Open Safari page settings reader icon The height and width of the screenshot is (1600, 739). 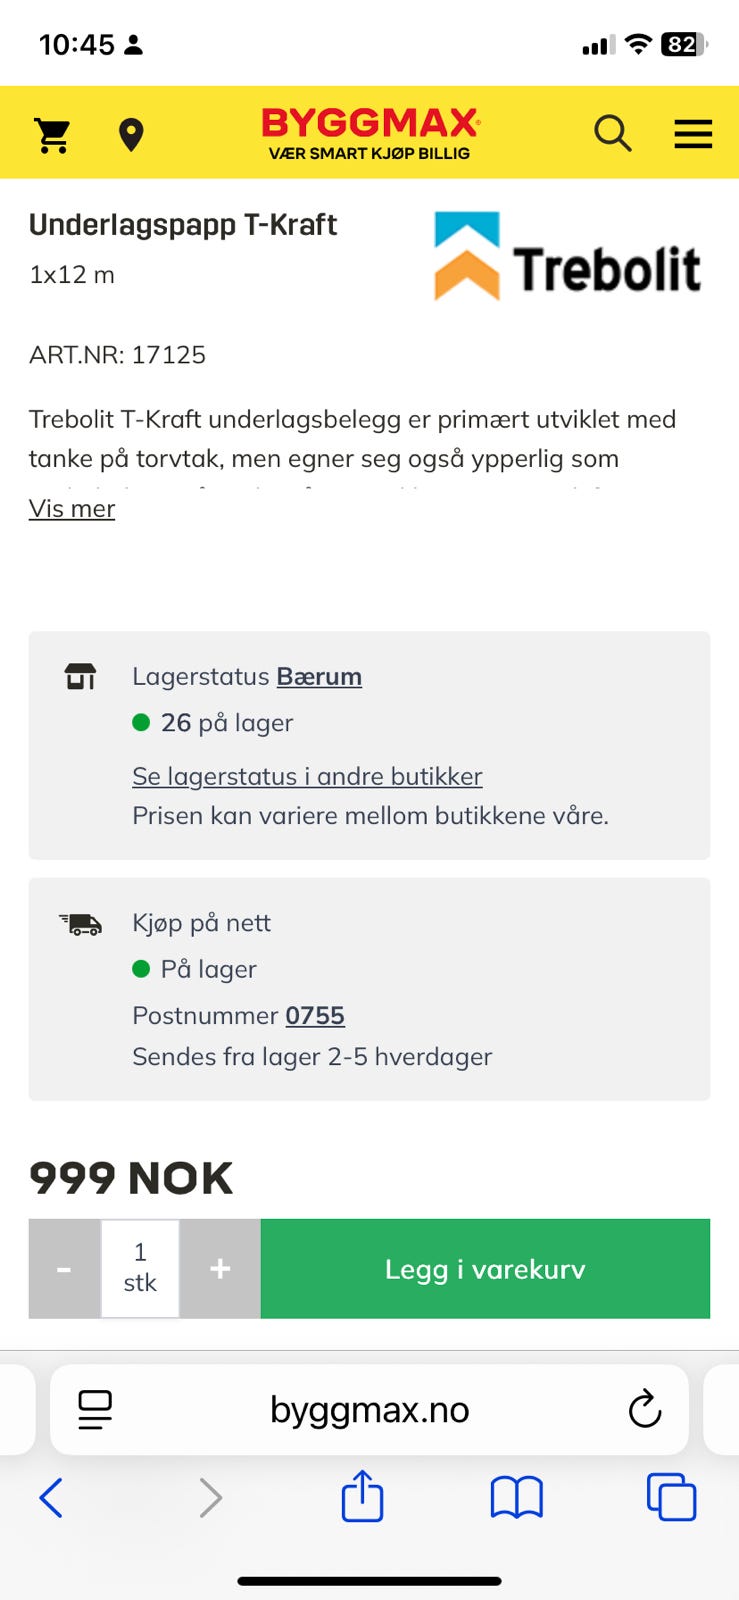(95, 1410)
